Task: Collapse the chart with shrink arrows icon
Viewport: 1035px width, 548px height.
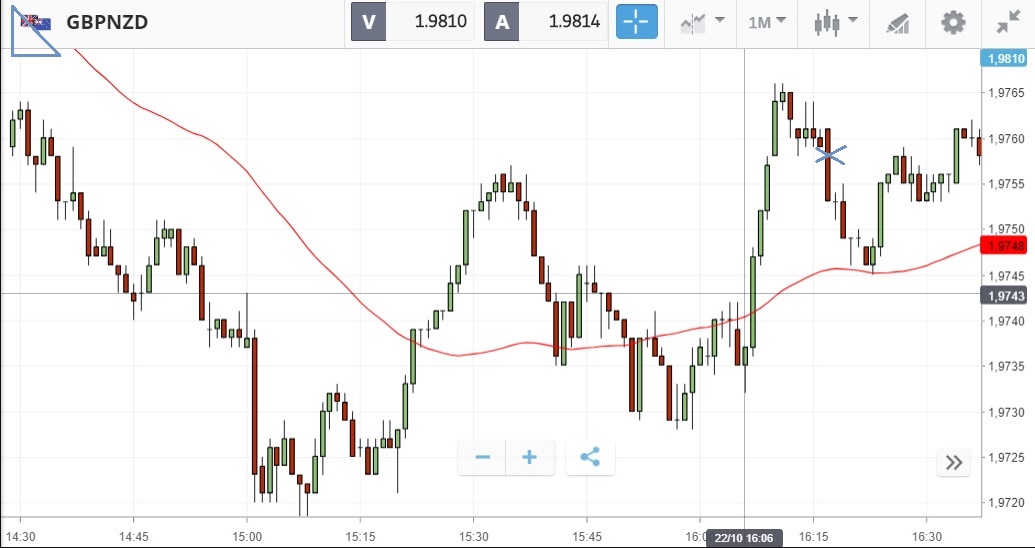Action: [1009, 22]
